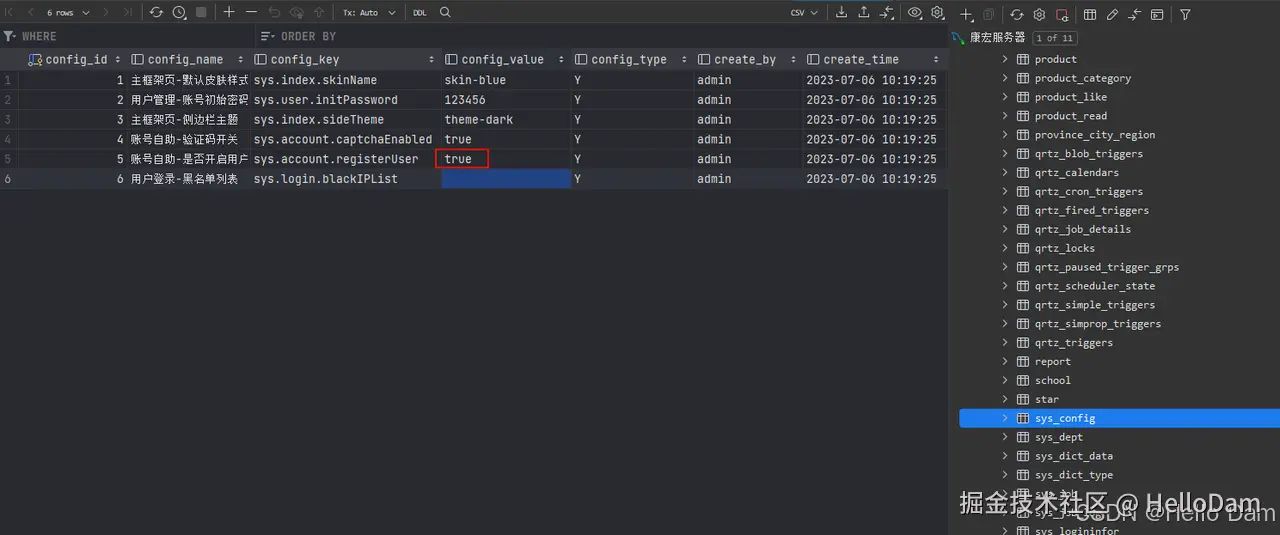
Task: Select the qrtz_job_details table
Action: [x=1082, y=229]
